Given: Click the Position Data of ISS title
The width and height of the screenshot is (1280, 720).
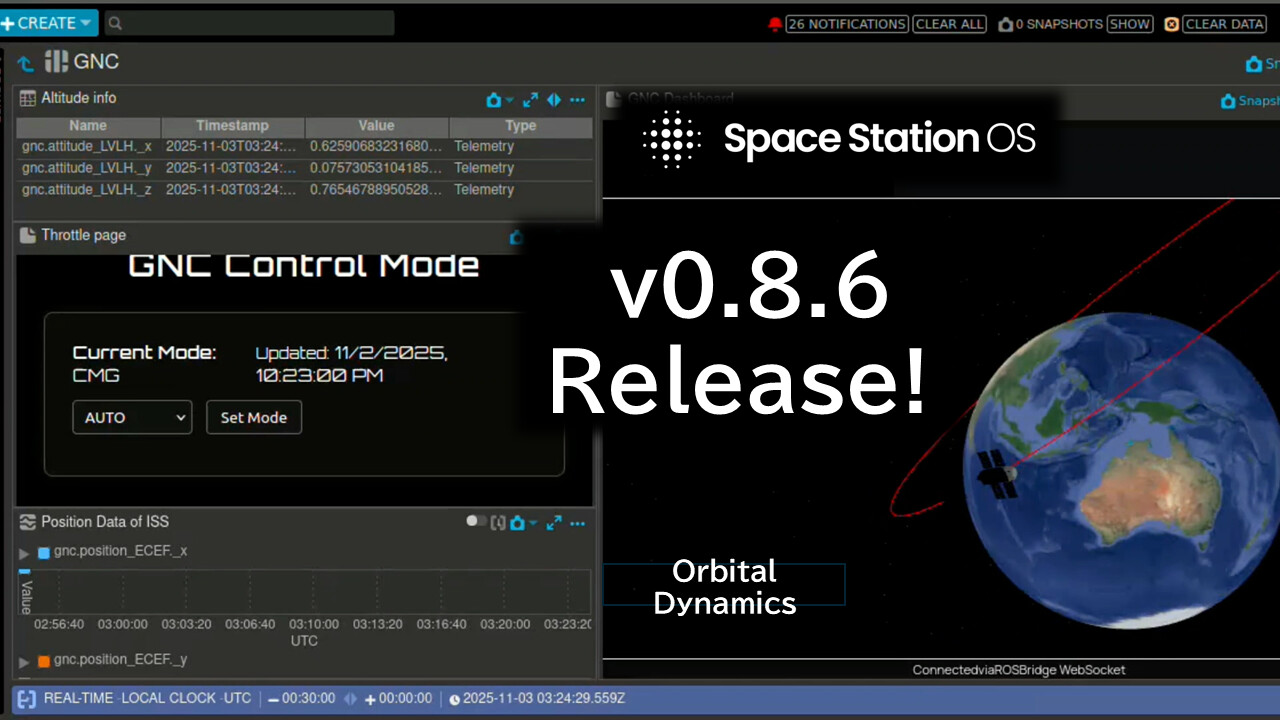Looking at the screenshot, I should [x=105, y=521].
